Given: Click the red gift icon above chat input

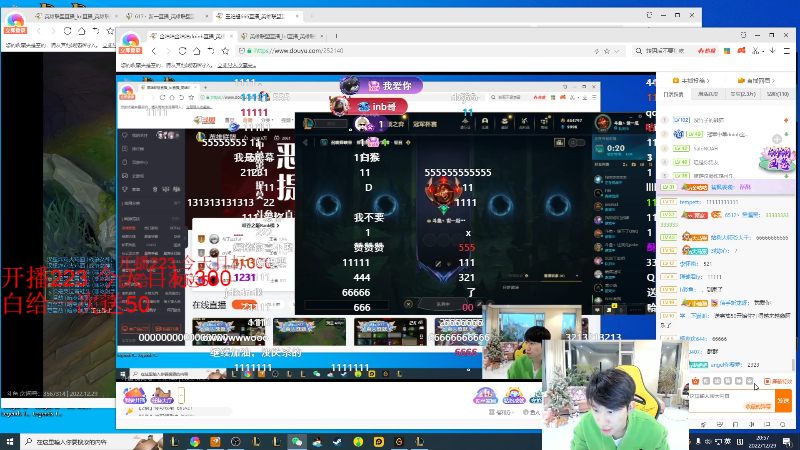Looking at the screenshot, I should pyautogui.click(x=695, y=381).
